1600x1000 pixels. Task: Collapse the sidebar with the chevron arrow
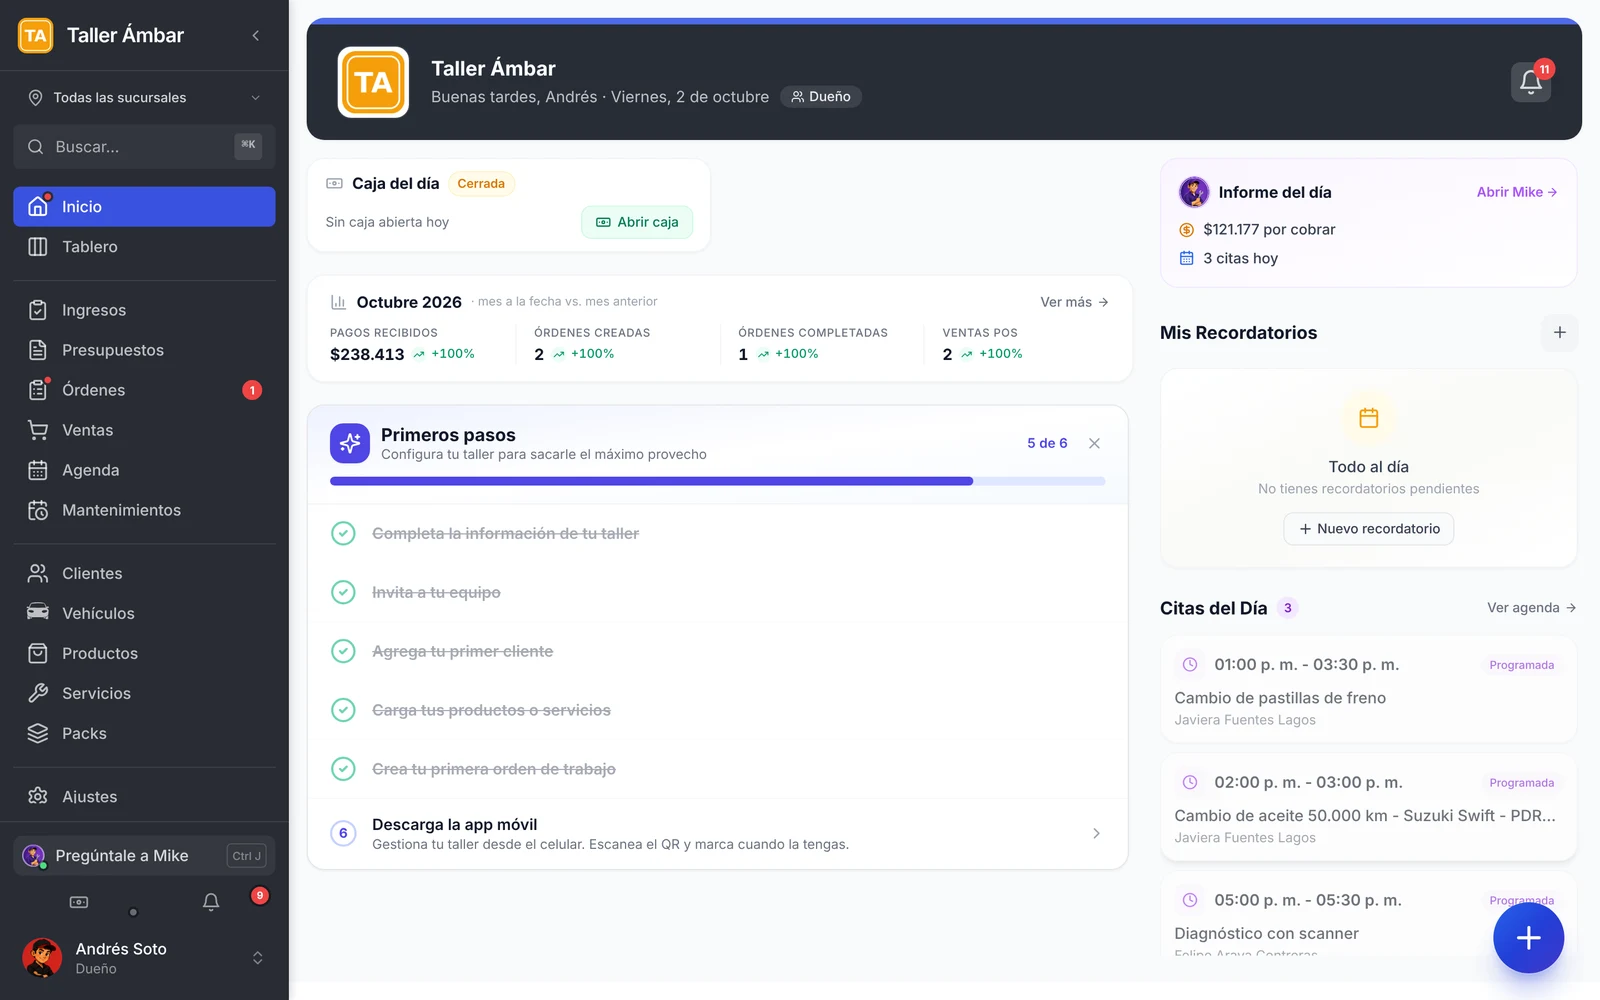click(256, 36)
